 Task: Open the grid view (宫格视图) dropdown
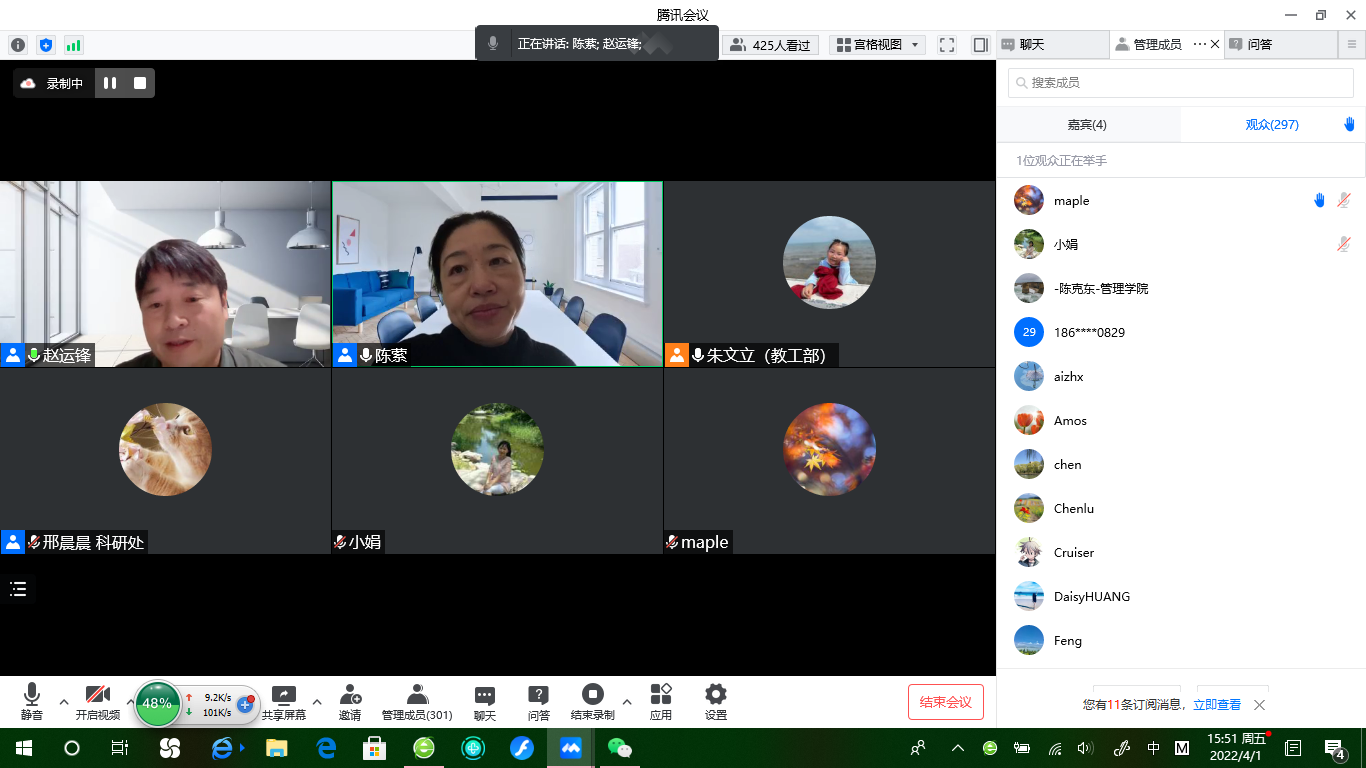pos(877,45)
